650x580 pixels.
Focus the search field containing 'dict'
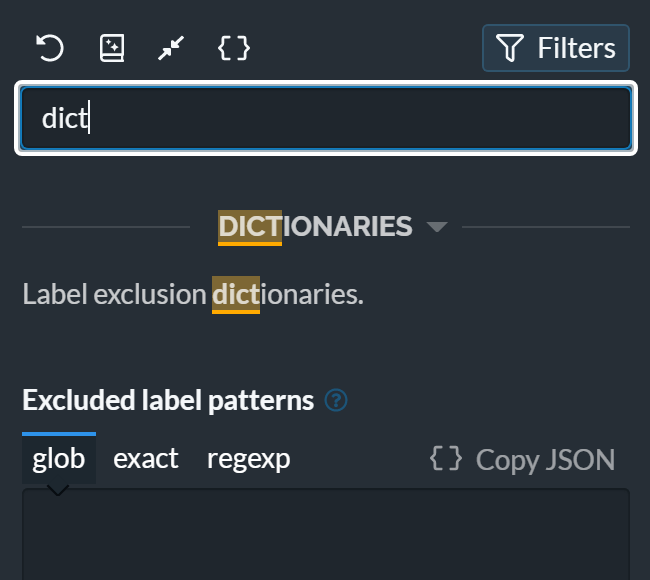(x=326, y=118)
